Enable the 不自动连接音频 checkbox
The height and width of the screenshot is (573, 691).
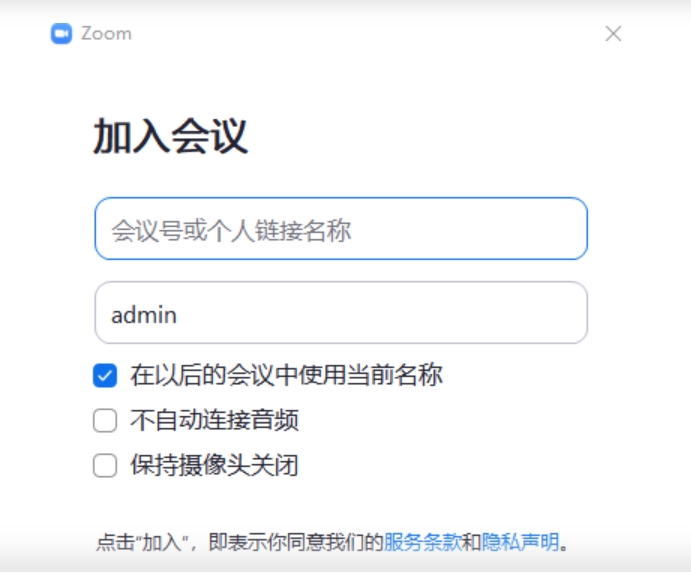point(105,421)
